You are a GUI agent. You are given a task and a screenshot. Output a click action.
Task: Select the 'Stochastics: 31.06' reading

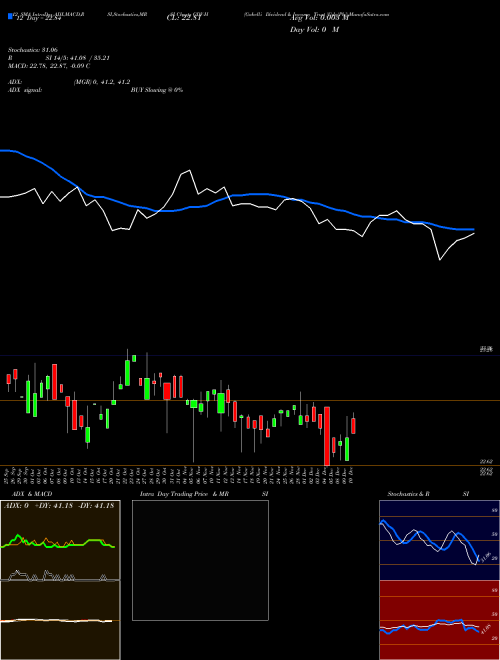coord(33,50)
